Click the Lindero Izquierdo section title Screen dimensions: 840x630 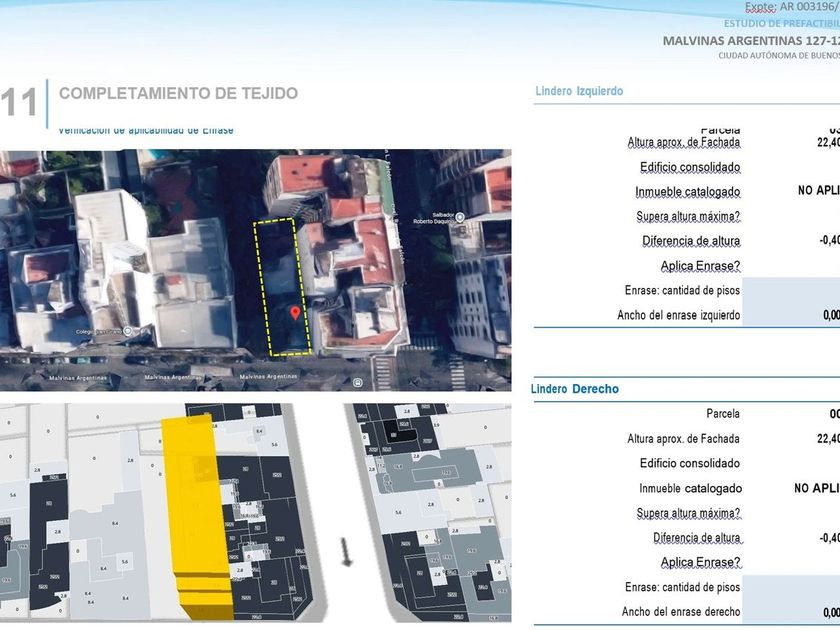click(x=579, y=91)
